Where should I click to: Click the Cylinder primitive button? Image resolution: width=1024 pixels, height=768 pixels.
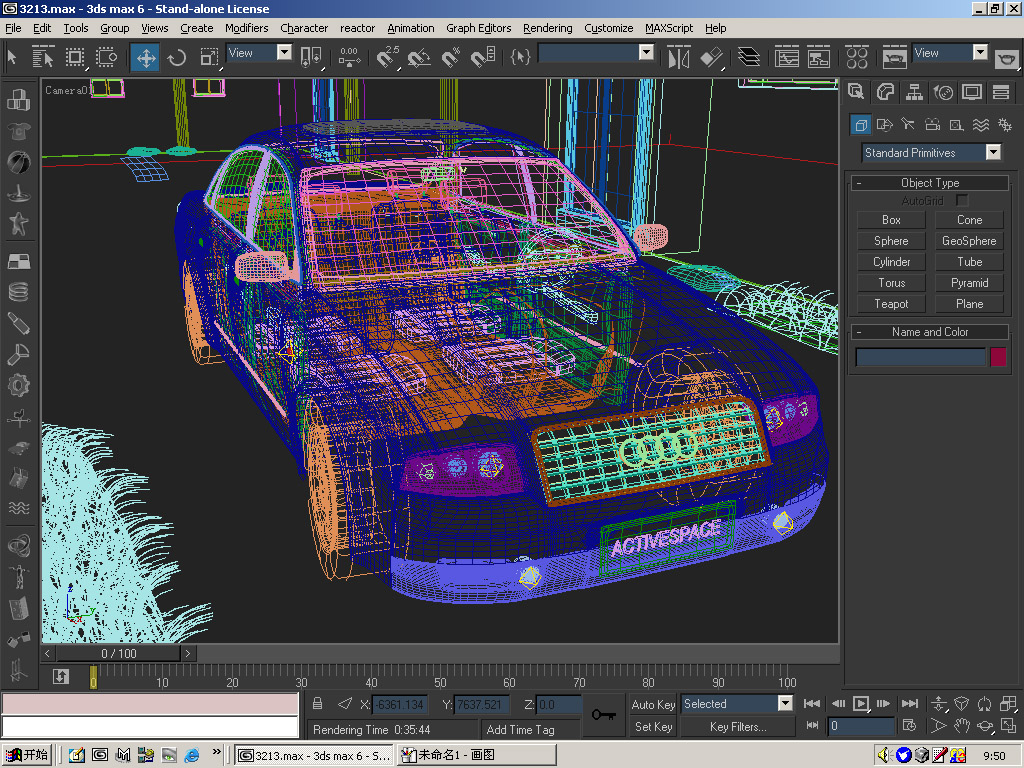[891, 262]
